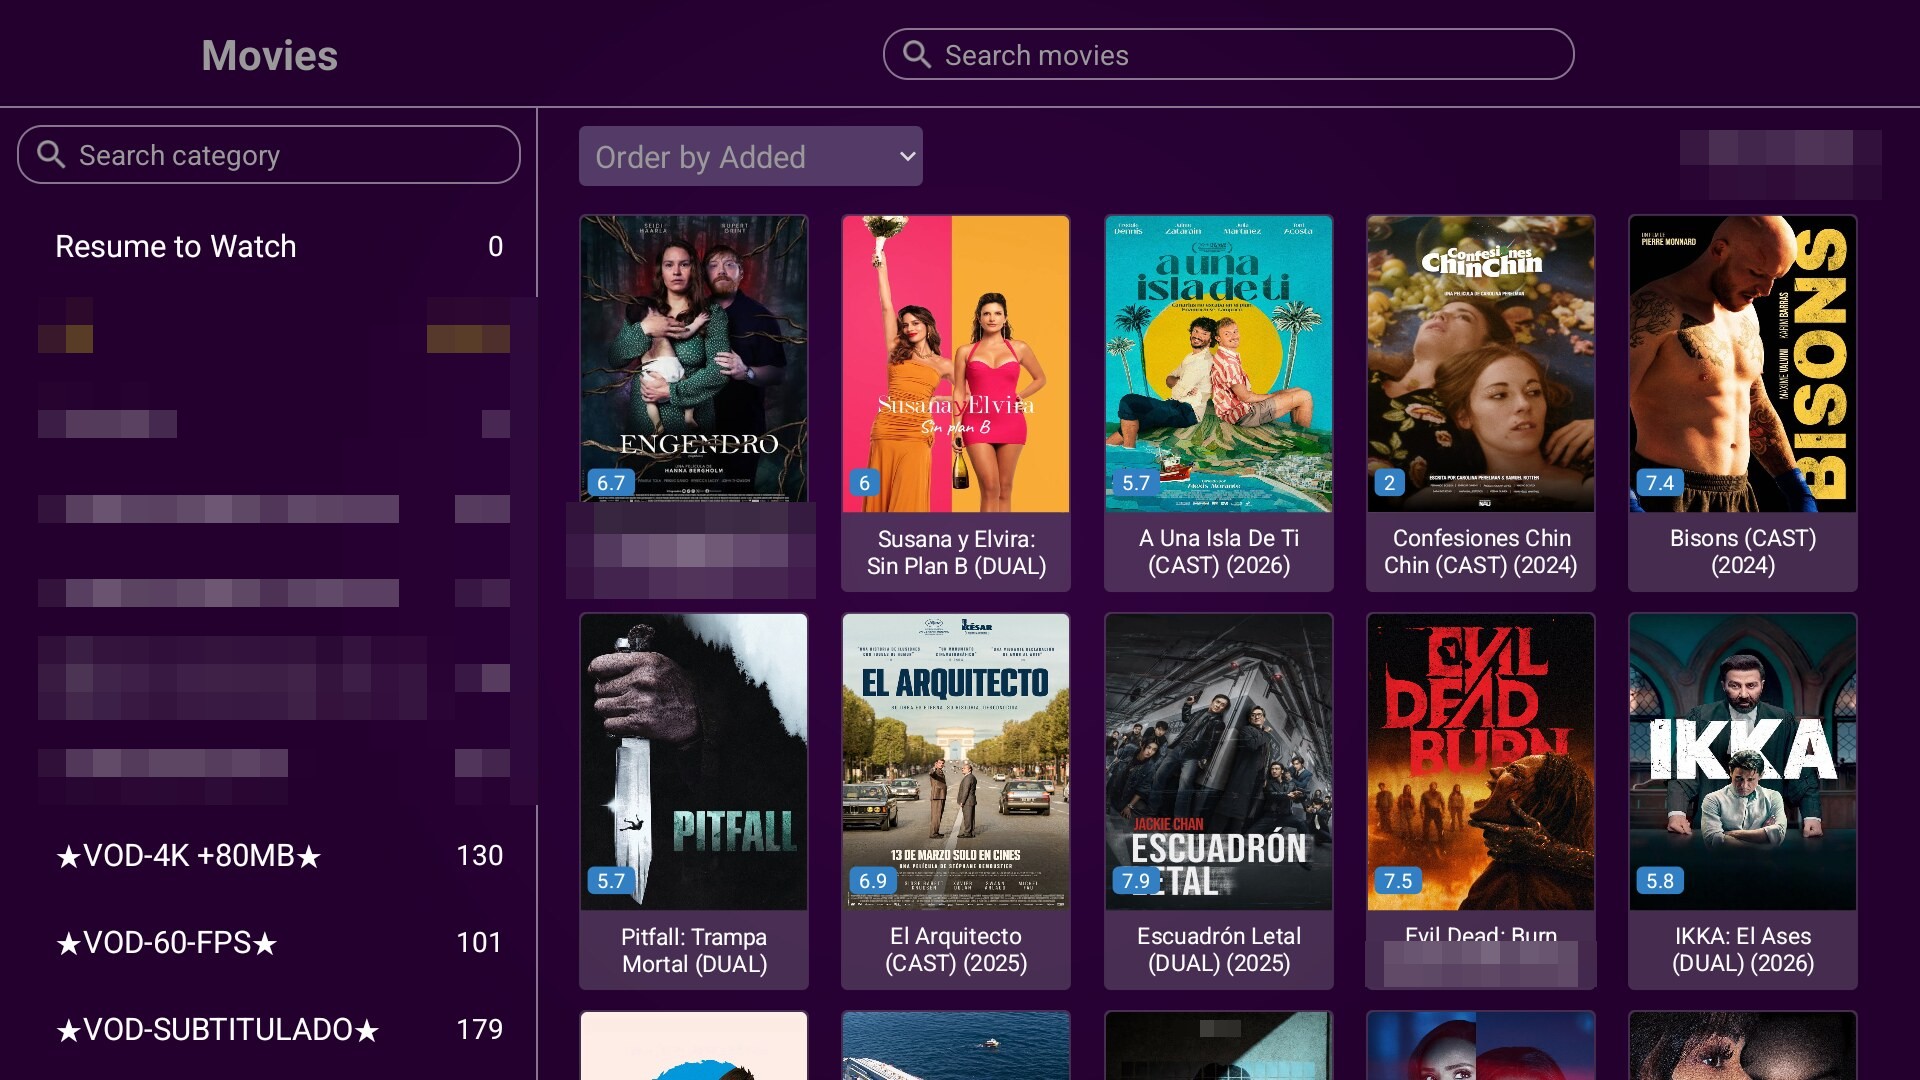The height and width of the screenshot is (1080, 1920).
Task: Open the IKKA movie poster
Action: [1743, 762]
